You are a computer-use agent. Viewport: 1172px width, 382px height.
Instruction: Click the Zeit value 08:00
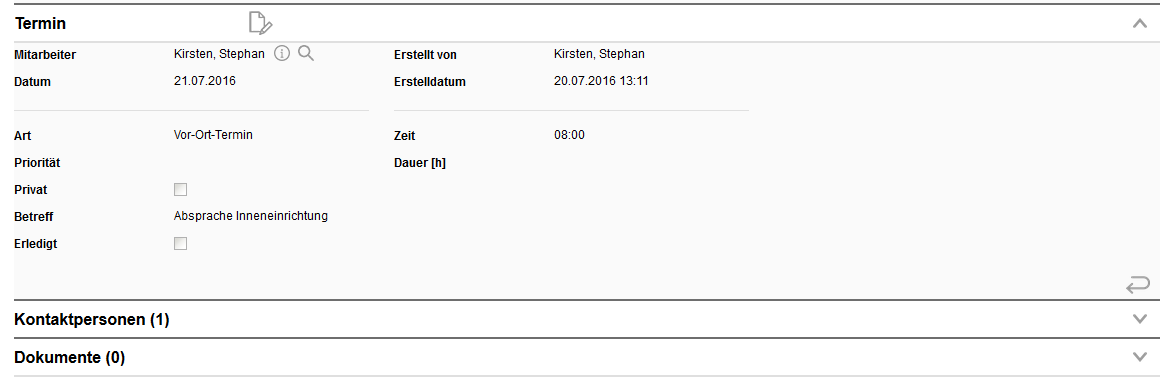570,135
